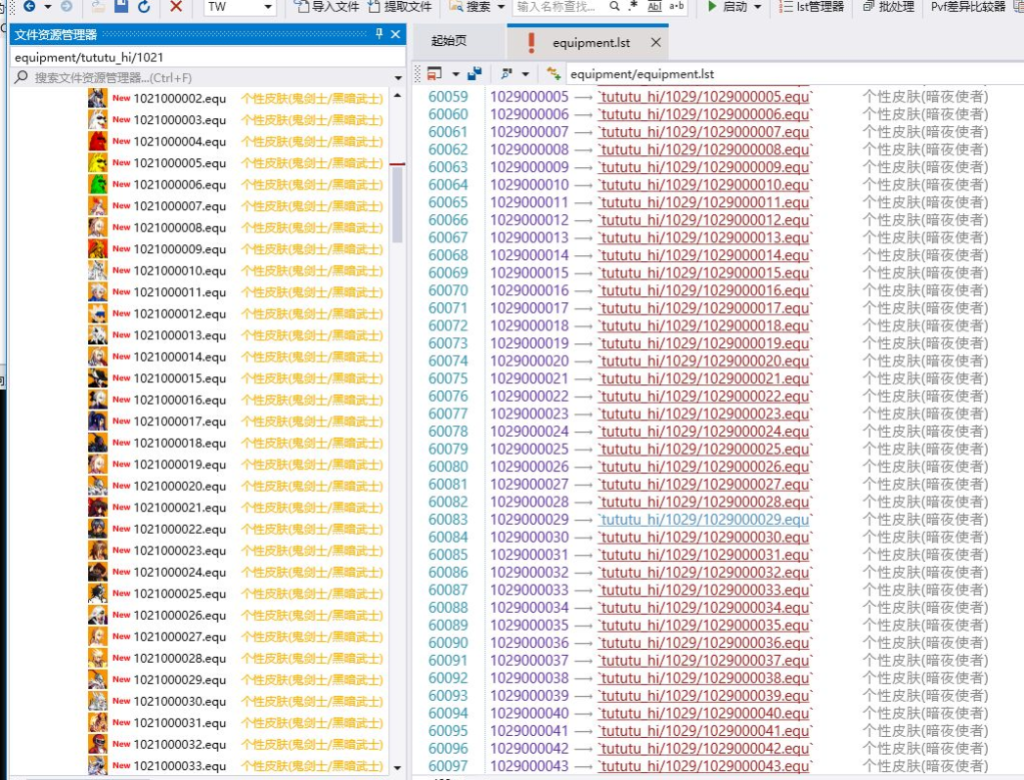Screen dimensions: 1024x780
Task: Click the save icon in editor toolbar
Action: 473,74
